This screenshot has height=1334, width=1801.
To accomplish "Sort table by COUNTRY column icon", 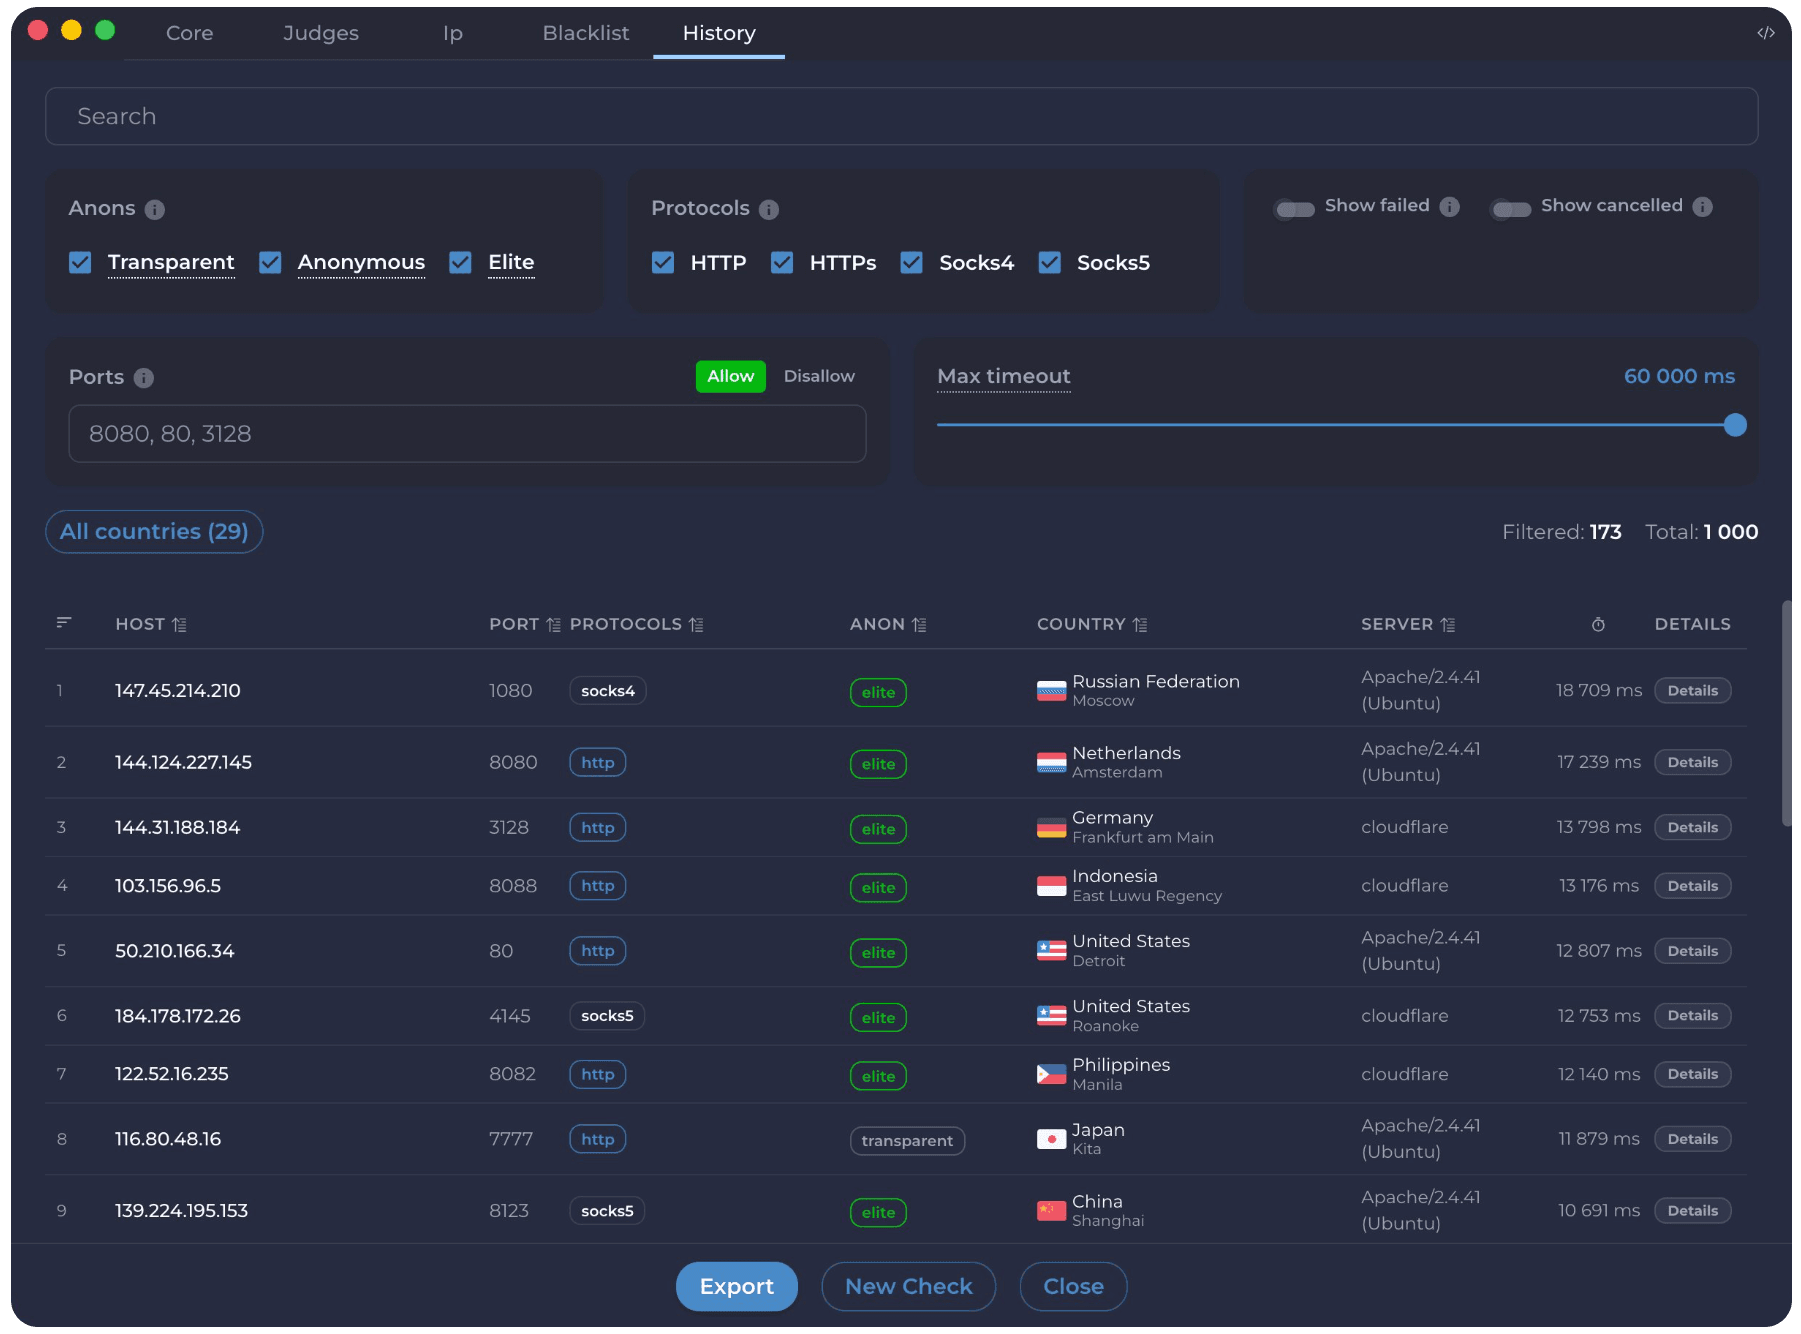I will (x=1140, y=624).
